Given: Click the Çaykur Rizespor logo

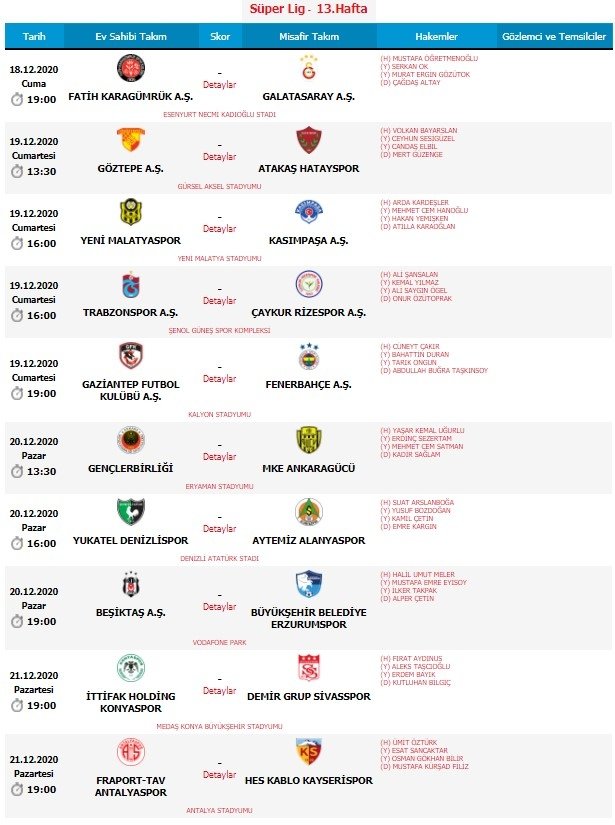Looking at the screenshot, I should [x=309, y=284].
